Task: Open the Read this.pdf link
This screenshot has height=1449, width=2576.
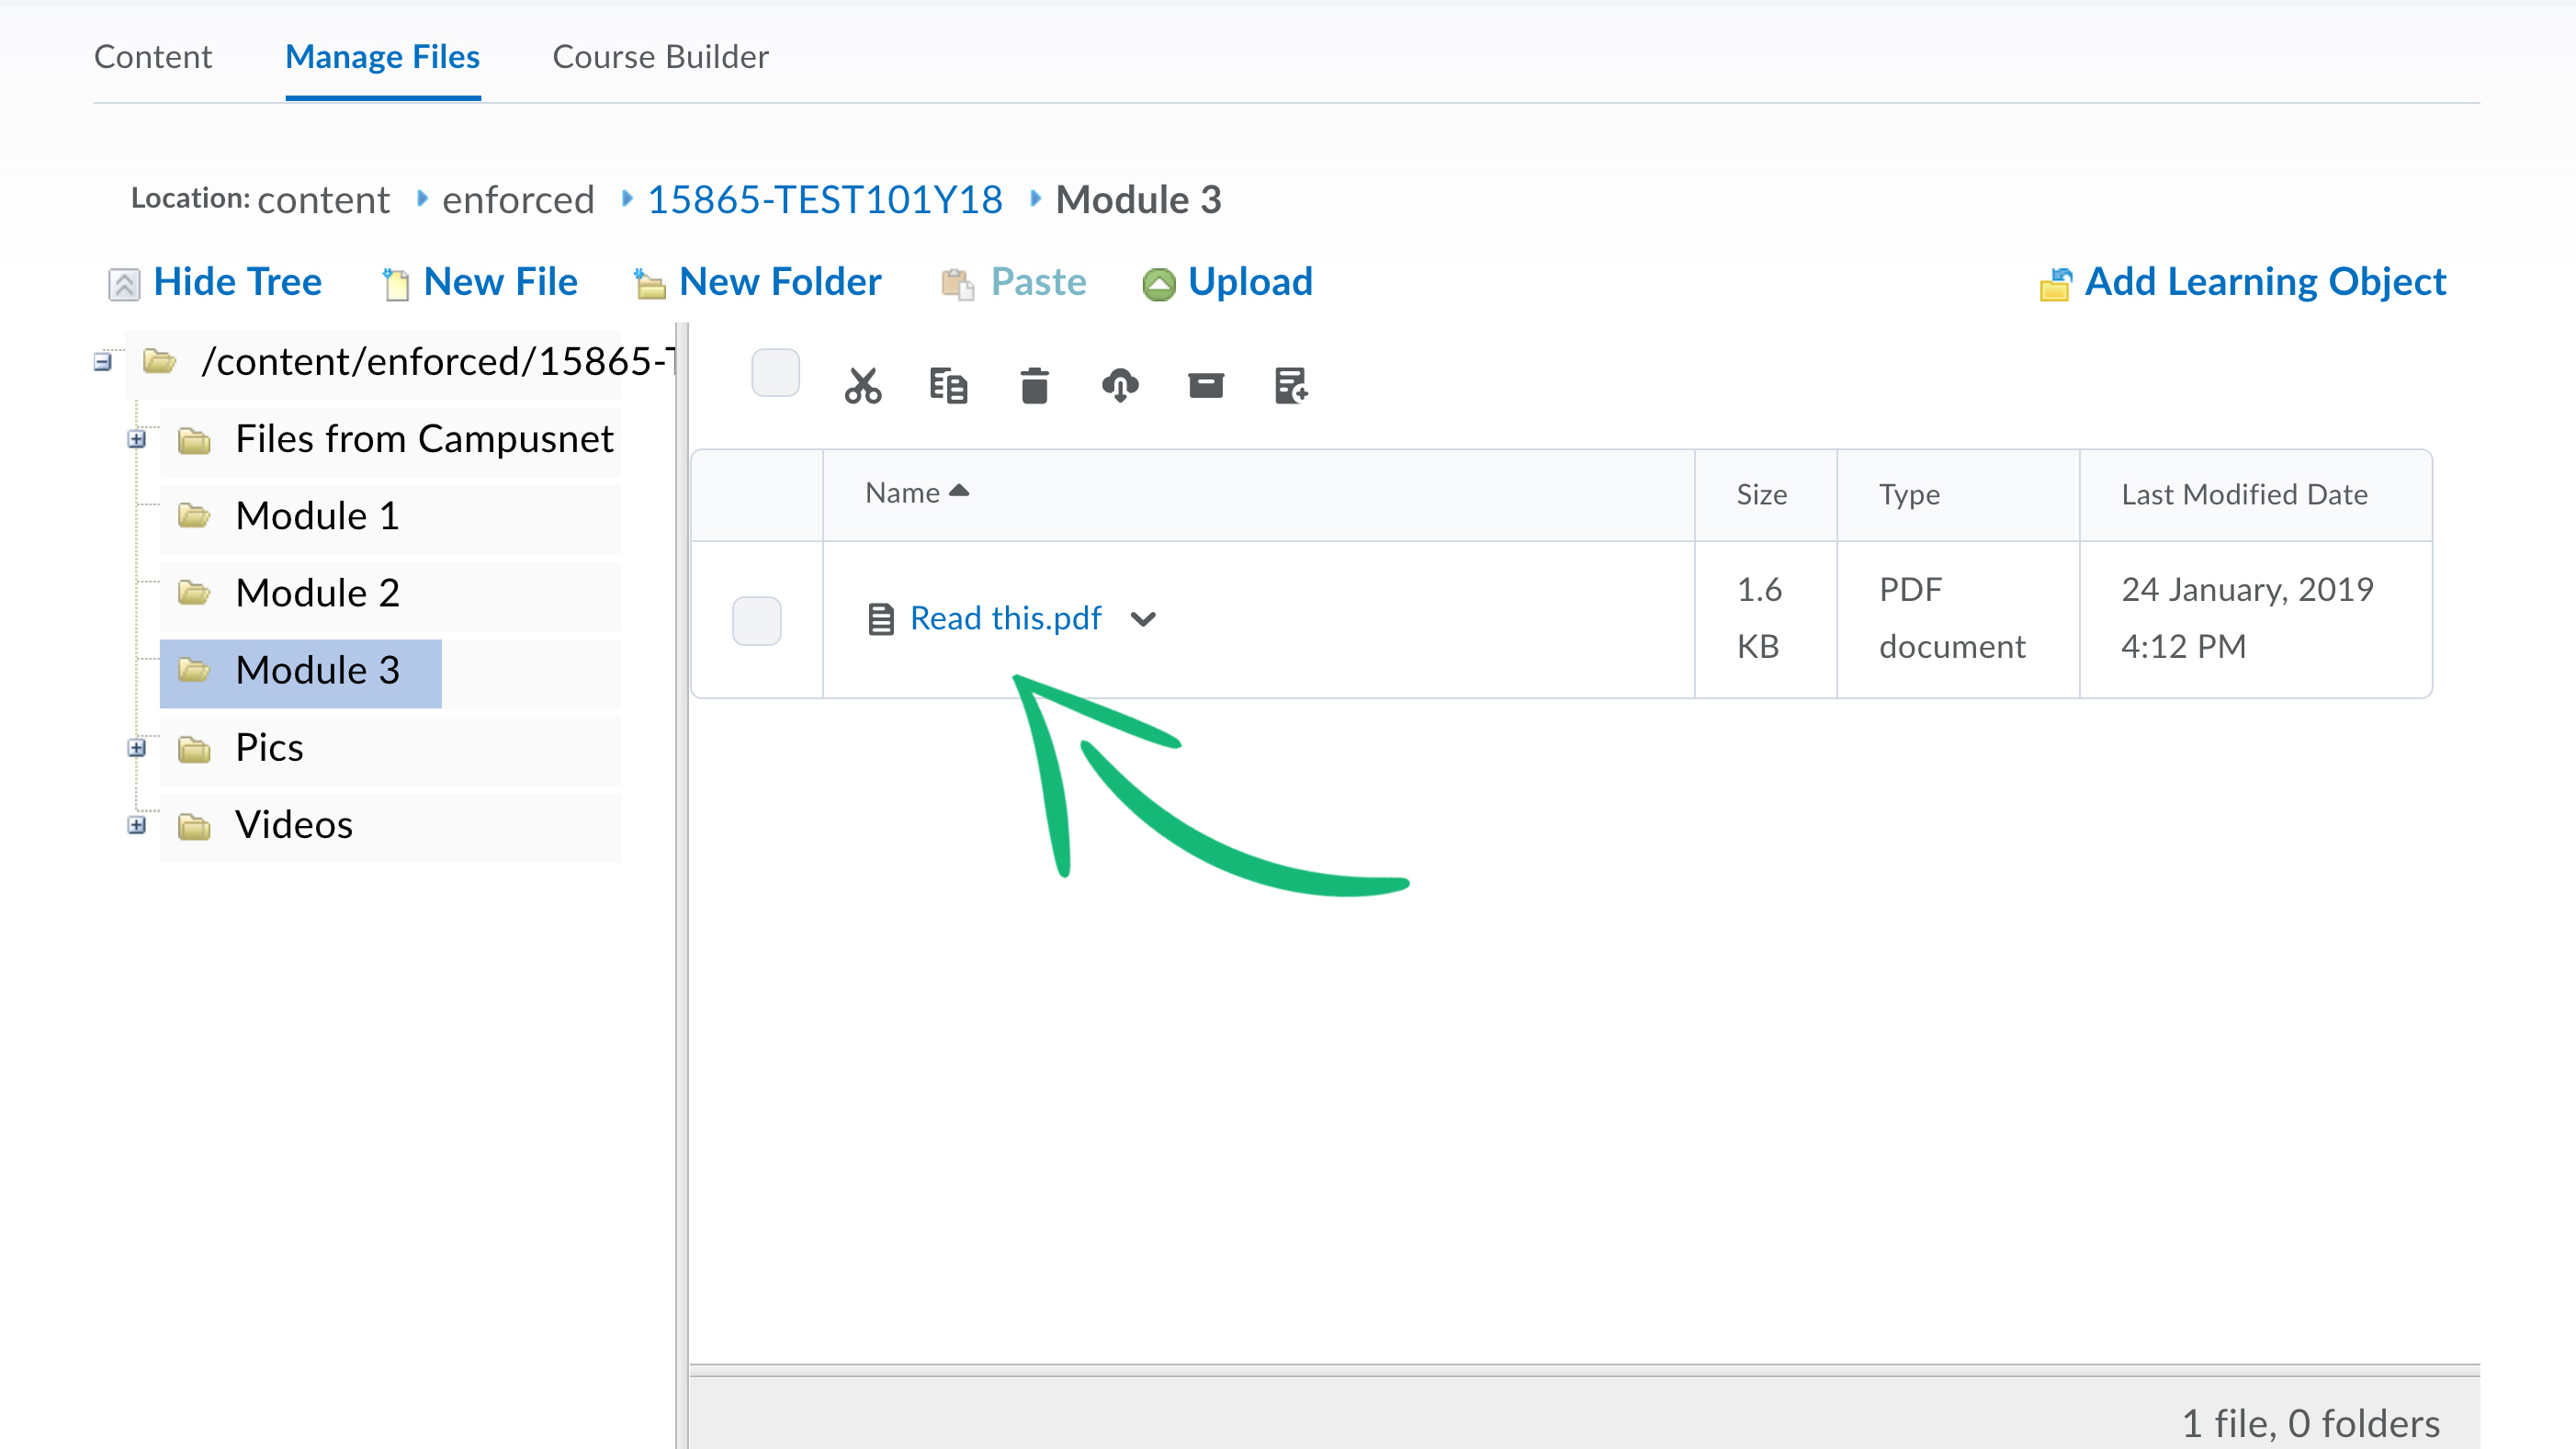Action: [x=1005, y=619]
